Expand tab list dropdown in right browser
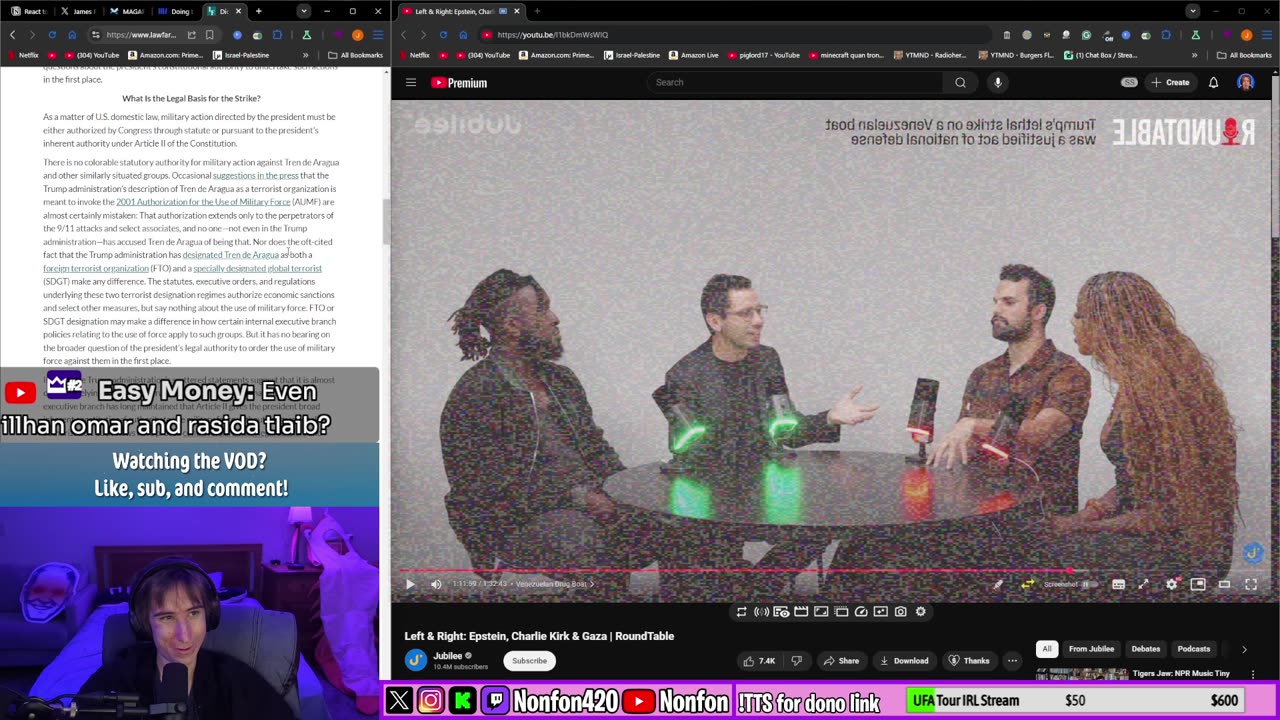Image resolution: width=1280 pixels, height=720 pixels. pos(1192,11)
